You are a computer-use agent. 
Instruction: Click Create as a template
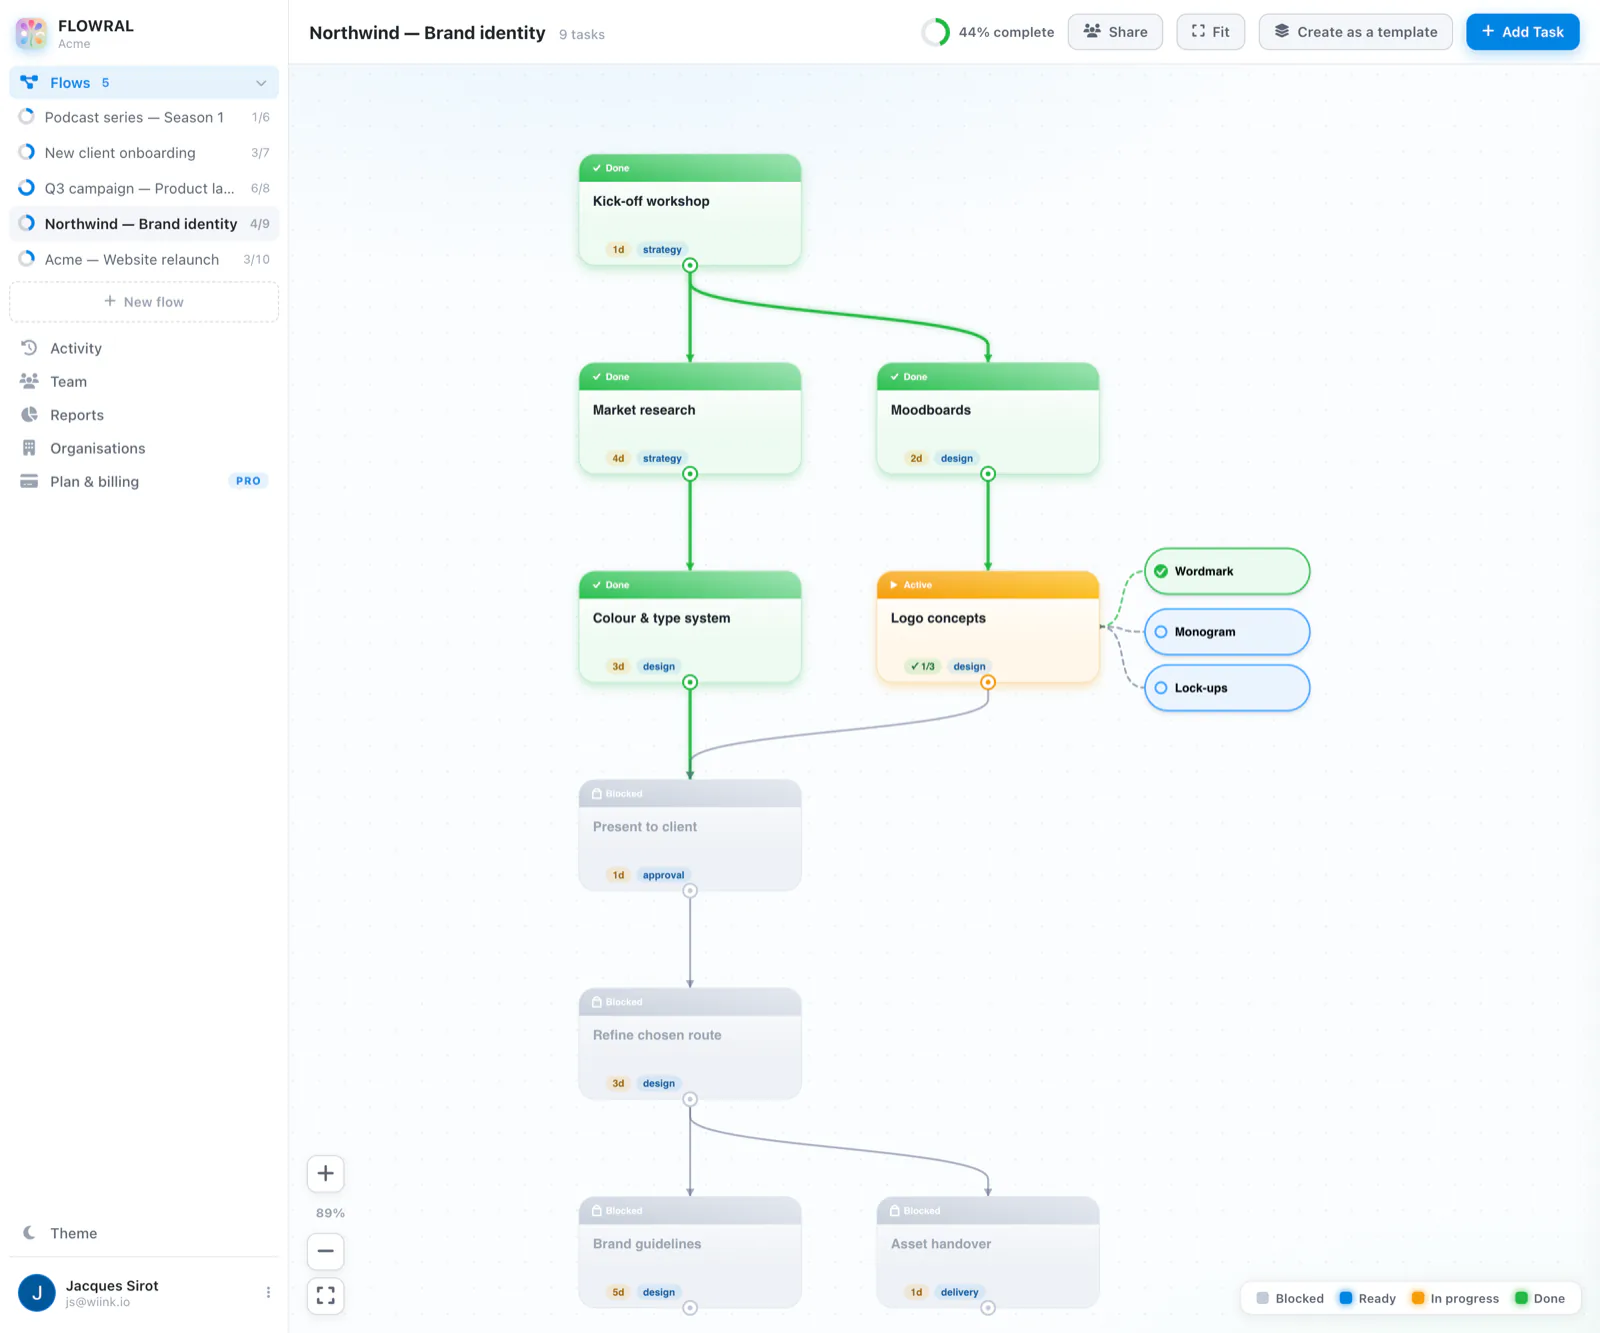coord(1355,32)
